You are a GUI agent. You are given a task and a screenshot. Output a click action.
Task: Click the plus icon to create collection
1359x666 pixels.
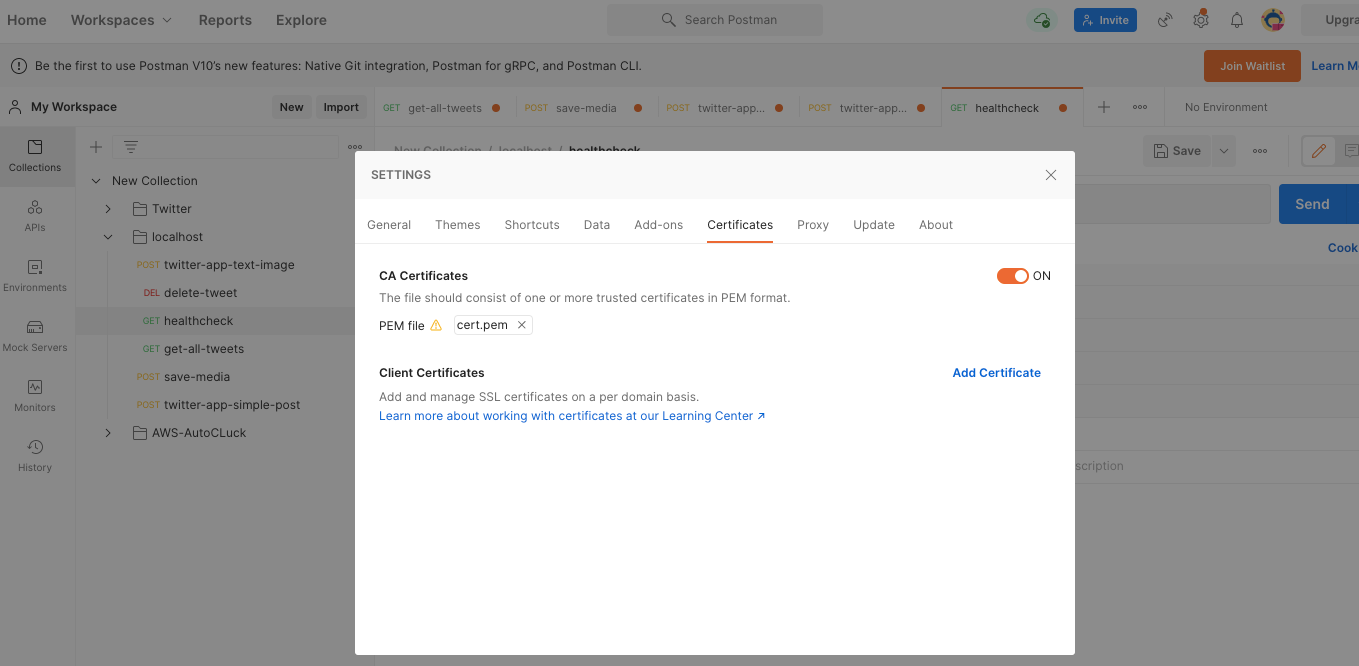tap(96, 147)
